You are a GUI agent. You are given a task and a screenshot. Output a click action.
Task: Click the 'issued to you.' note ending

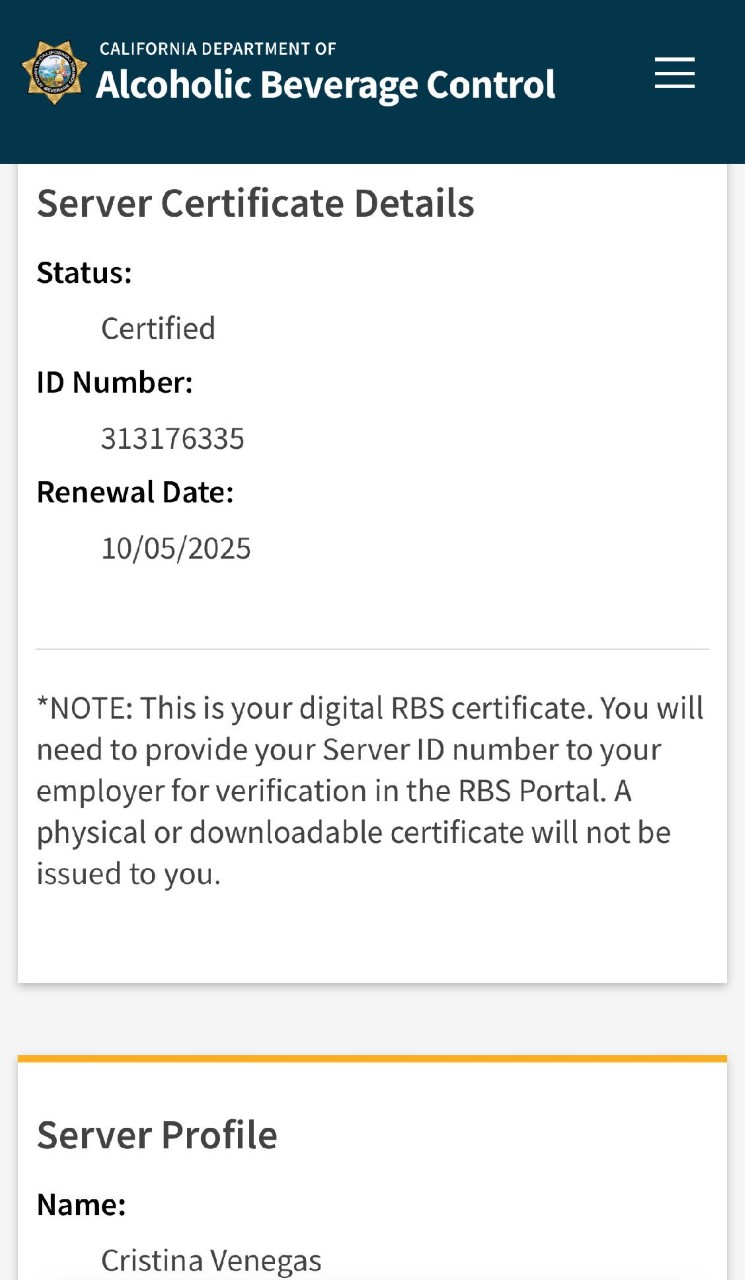pos(128,874)
